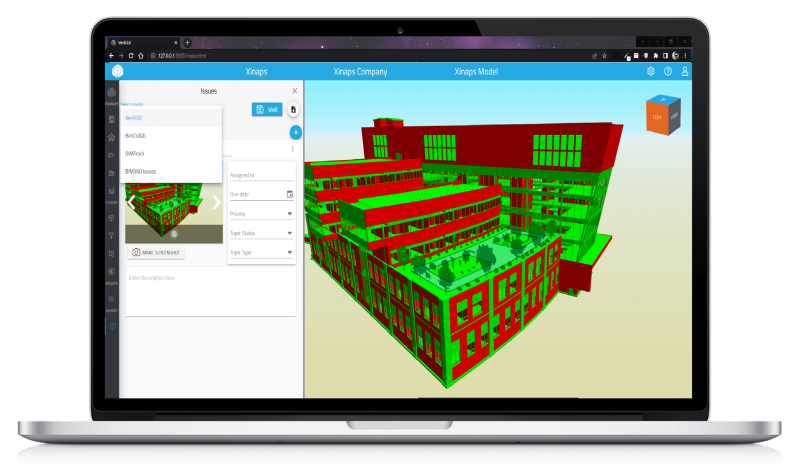The width and height of the screenshot is (800, 467).
Task: Click the document list icon below Project
Action: coord(112,119)
